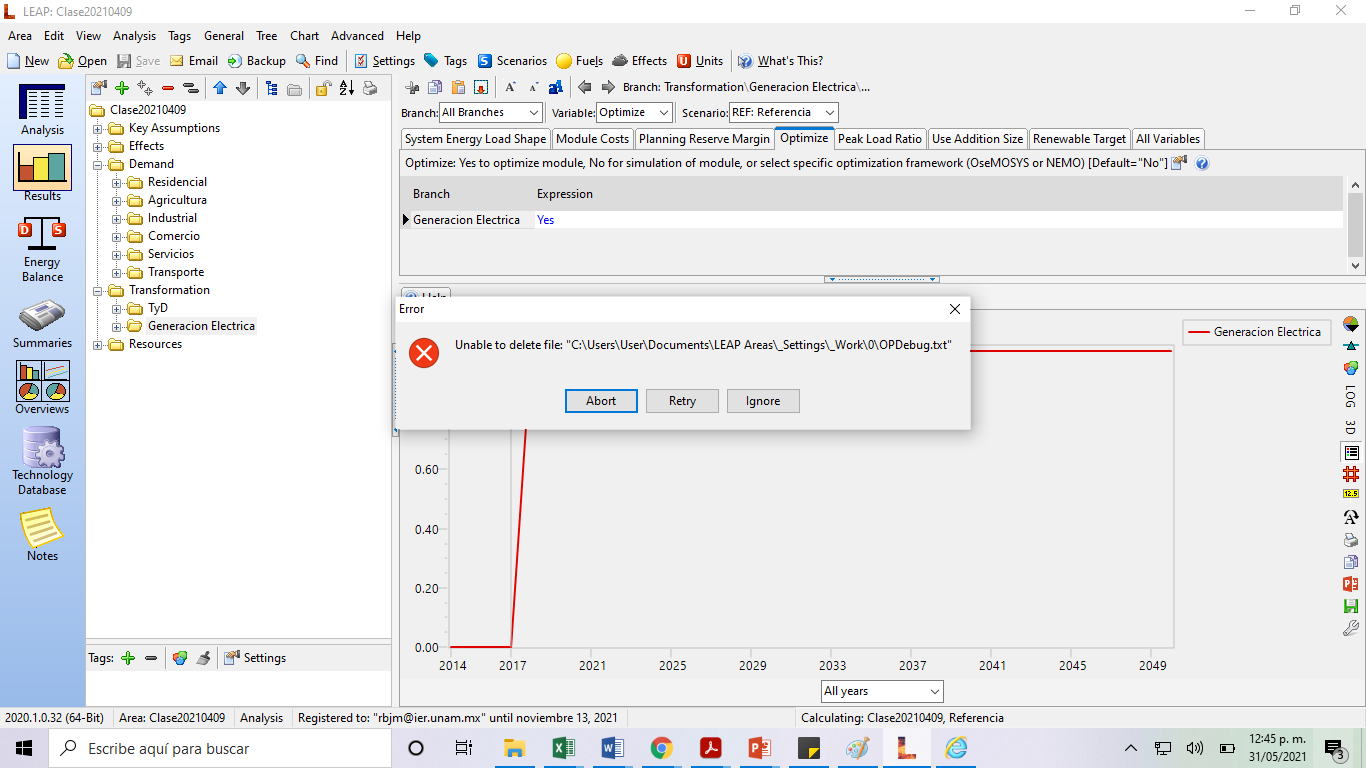This screenshot has height=768, width=1366.
Task: Select the Transporte branch in tree
Action: (176, 272)
